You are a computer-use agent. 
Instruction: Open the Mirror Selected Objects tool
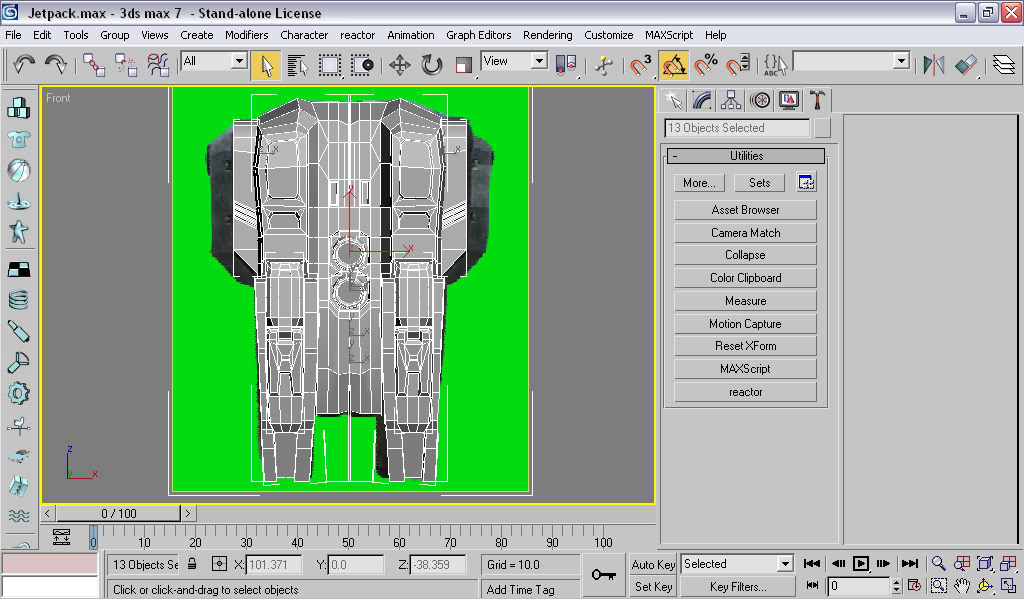934,66
